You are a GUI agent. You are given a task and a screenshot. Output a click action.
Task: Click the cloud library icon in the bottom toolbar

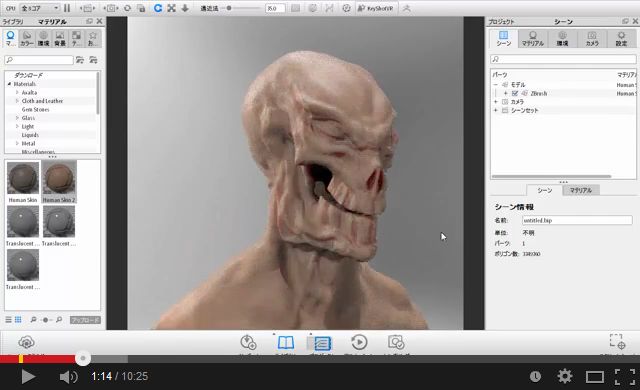point(26,342)
